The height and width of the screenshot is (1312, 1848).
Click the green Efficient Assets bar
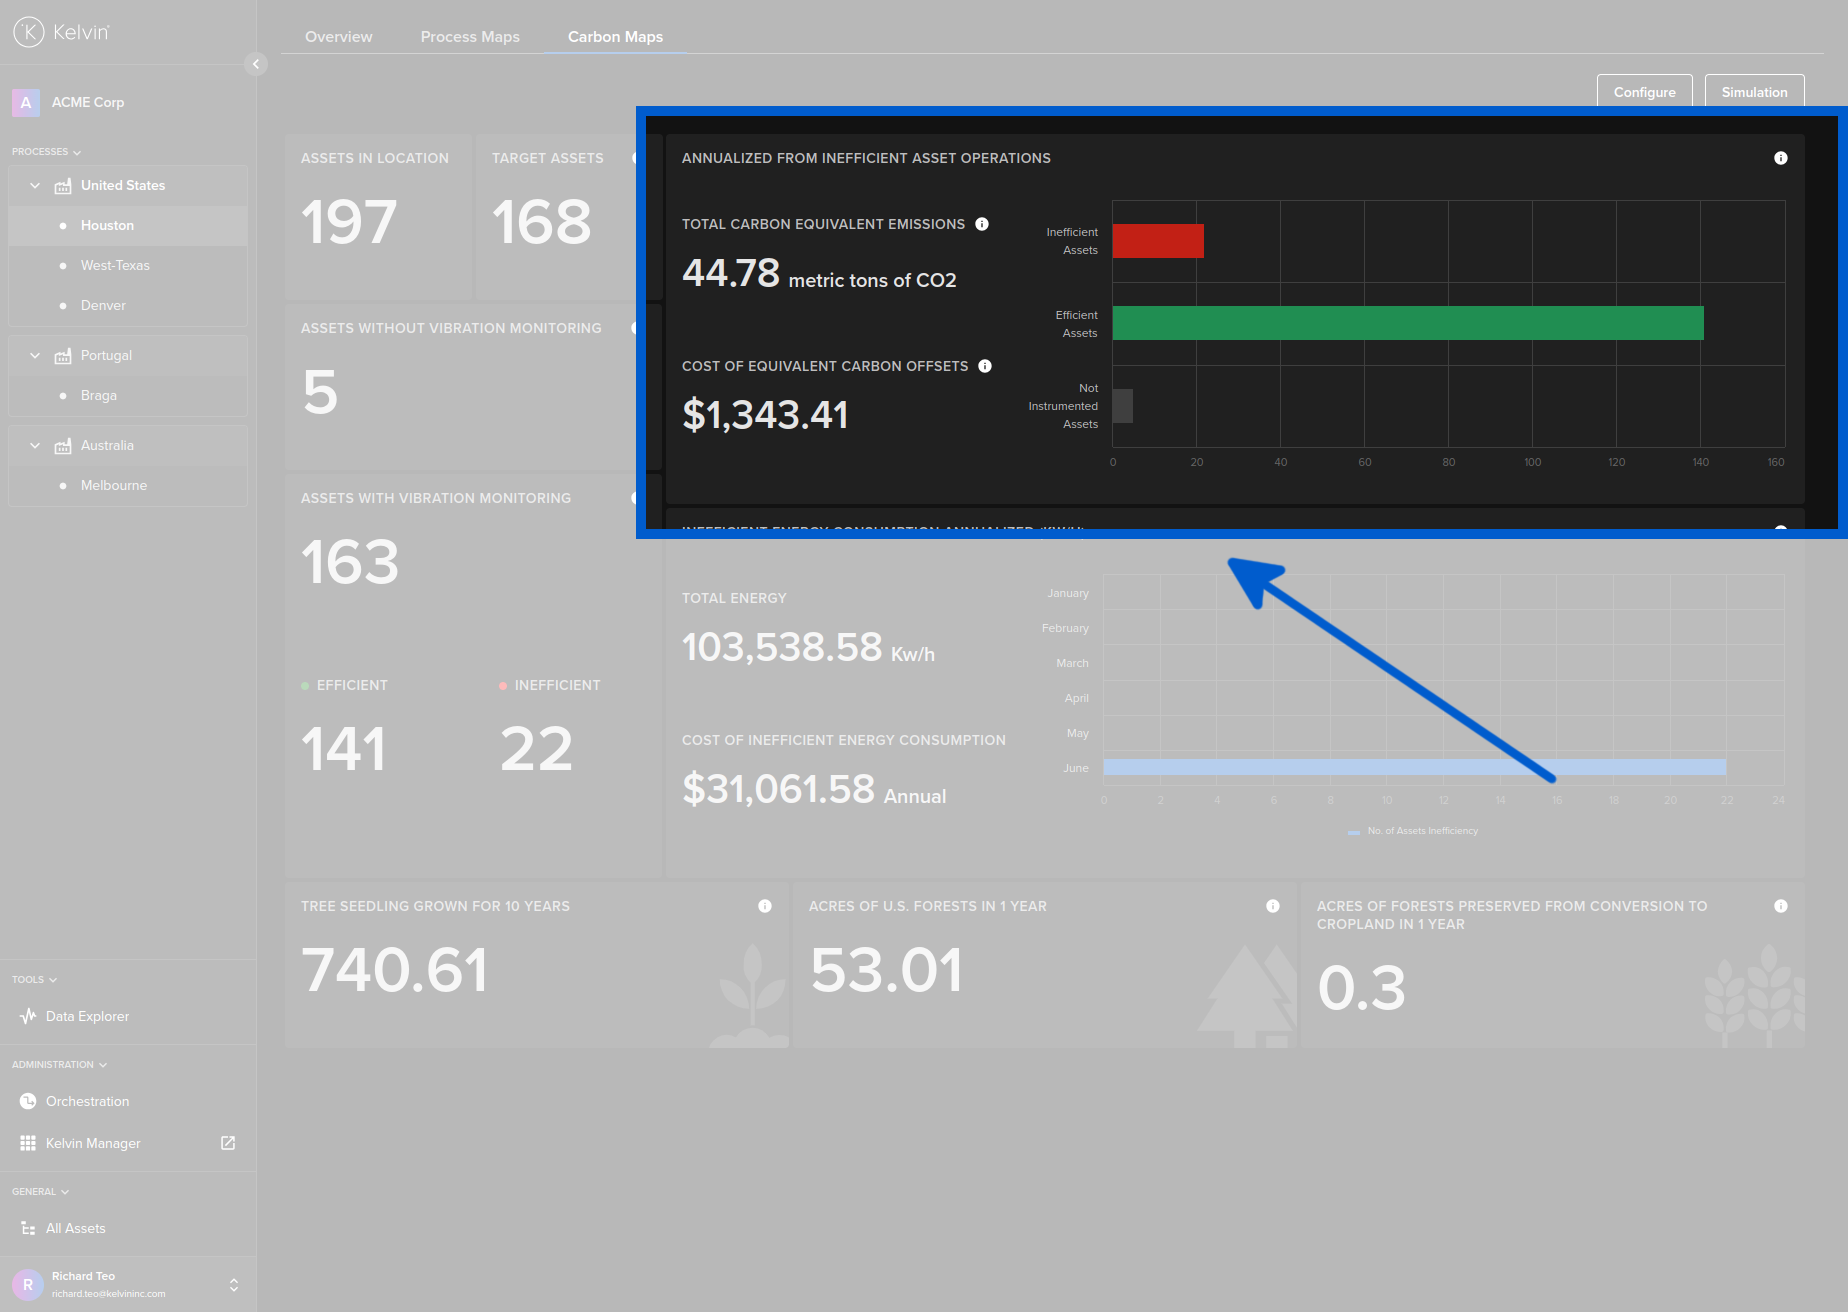click(1407, 323)
